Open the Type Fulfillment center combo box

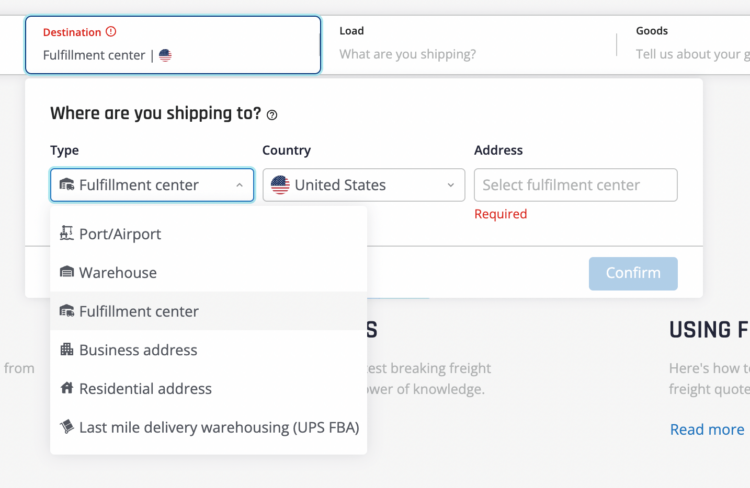click(152, 185)
